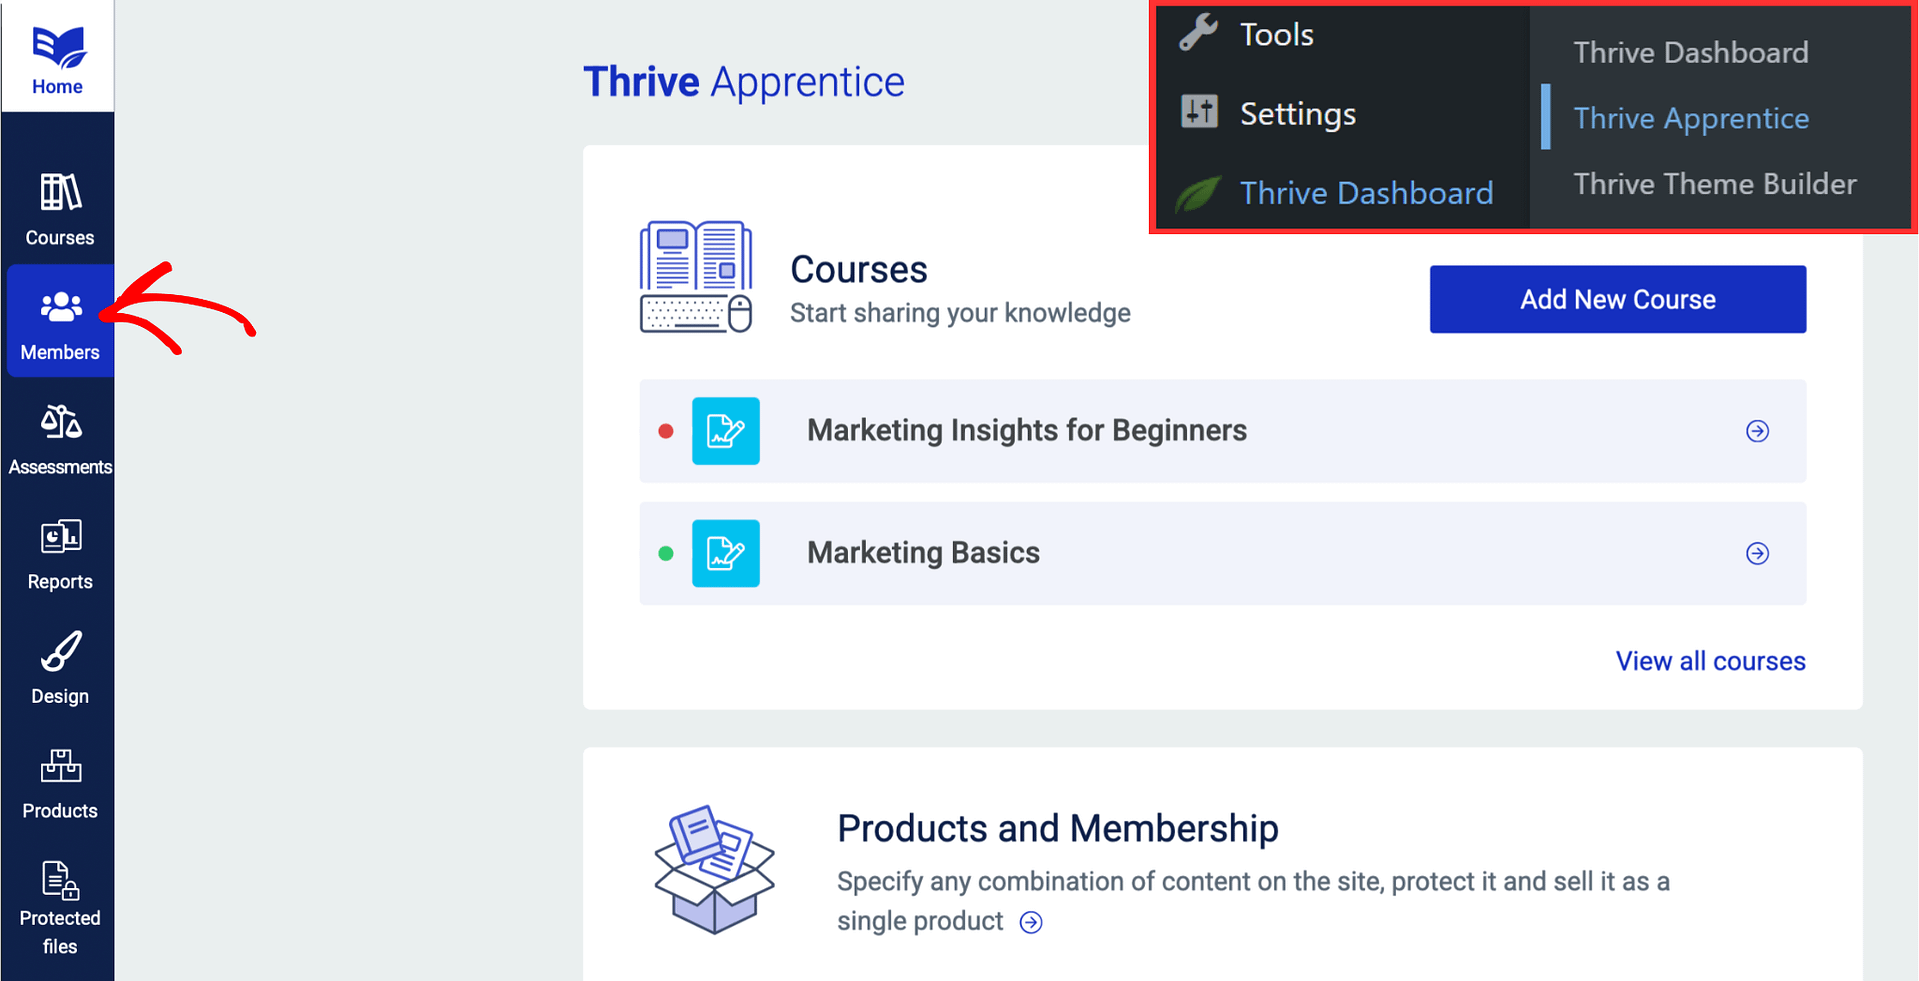
Task: Select Thrive Apprentice from the submenu
Action: [x=1690, y=117]
